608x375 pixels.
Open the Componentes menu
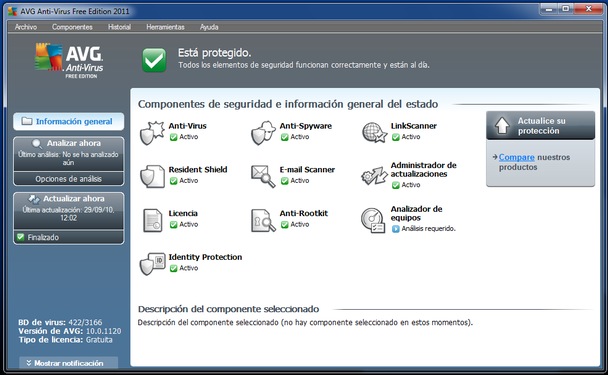[x=72, y=27]
